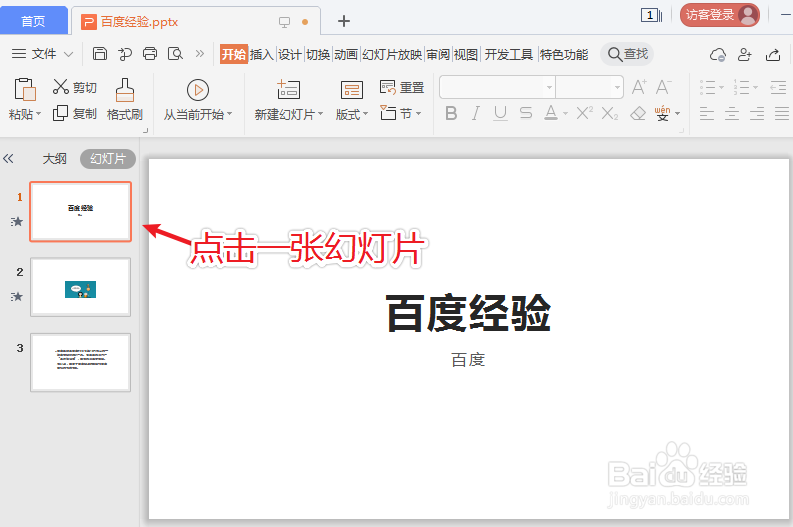793x527 pixels.
Task: Open 从当前开始 dropdown arrow
Action: coord(230,114)
